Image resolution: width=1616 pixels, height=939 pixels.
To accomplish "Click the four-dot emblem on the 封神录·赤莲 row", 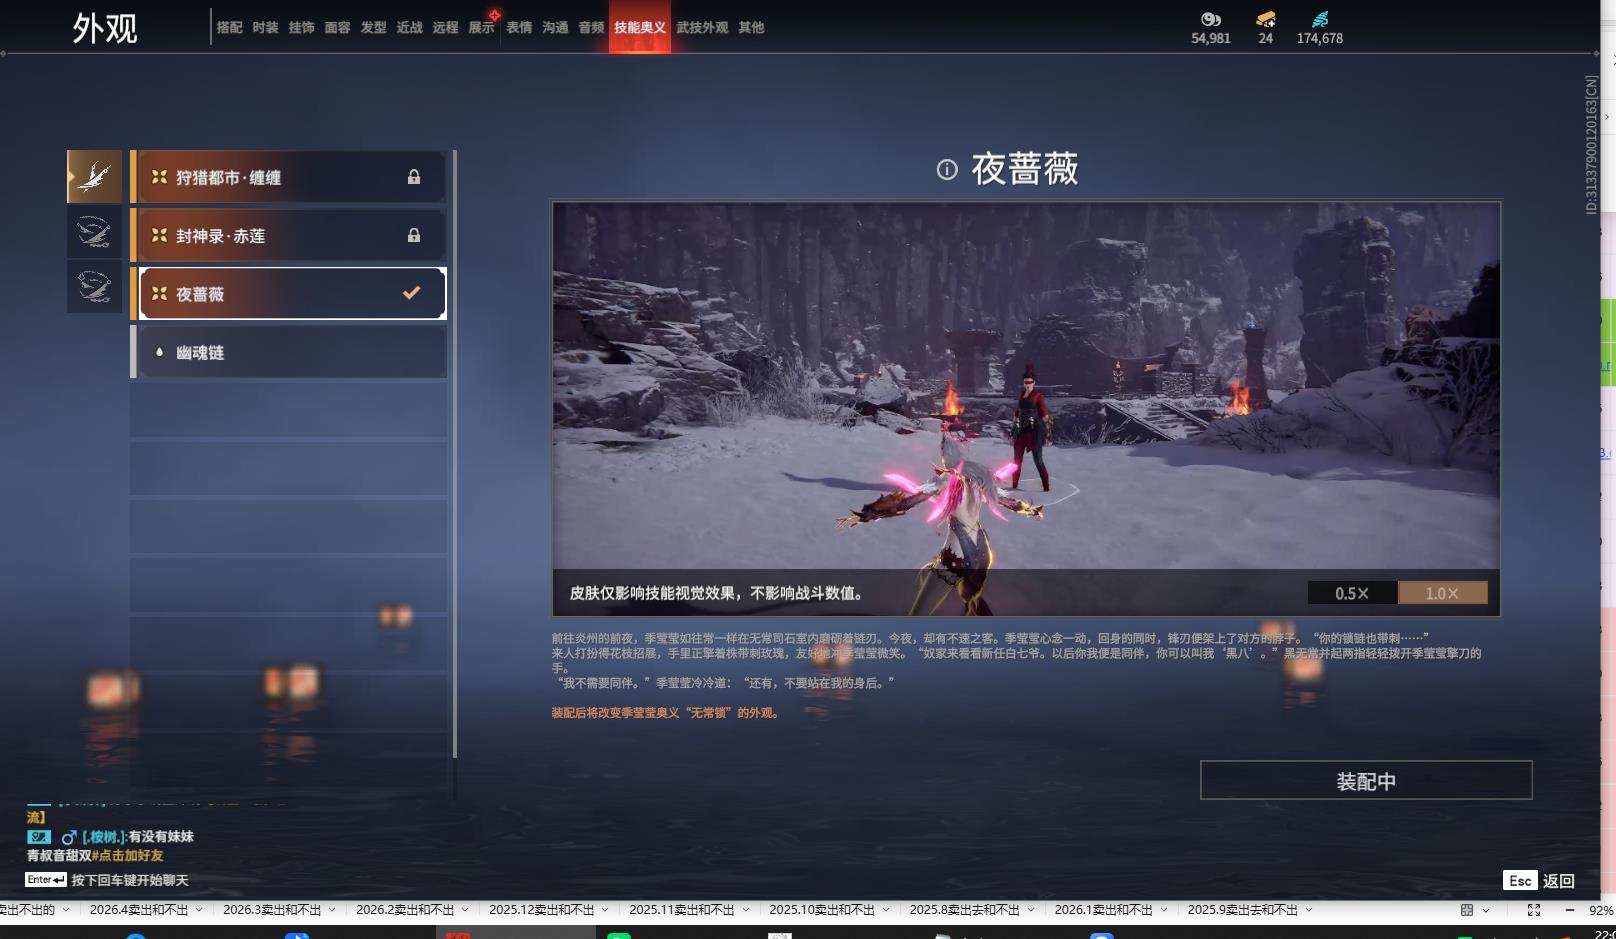I will tap(159, 235).
